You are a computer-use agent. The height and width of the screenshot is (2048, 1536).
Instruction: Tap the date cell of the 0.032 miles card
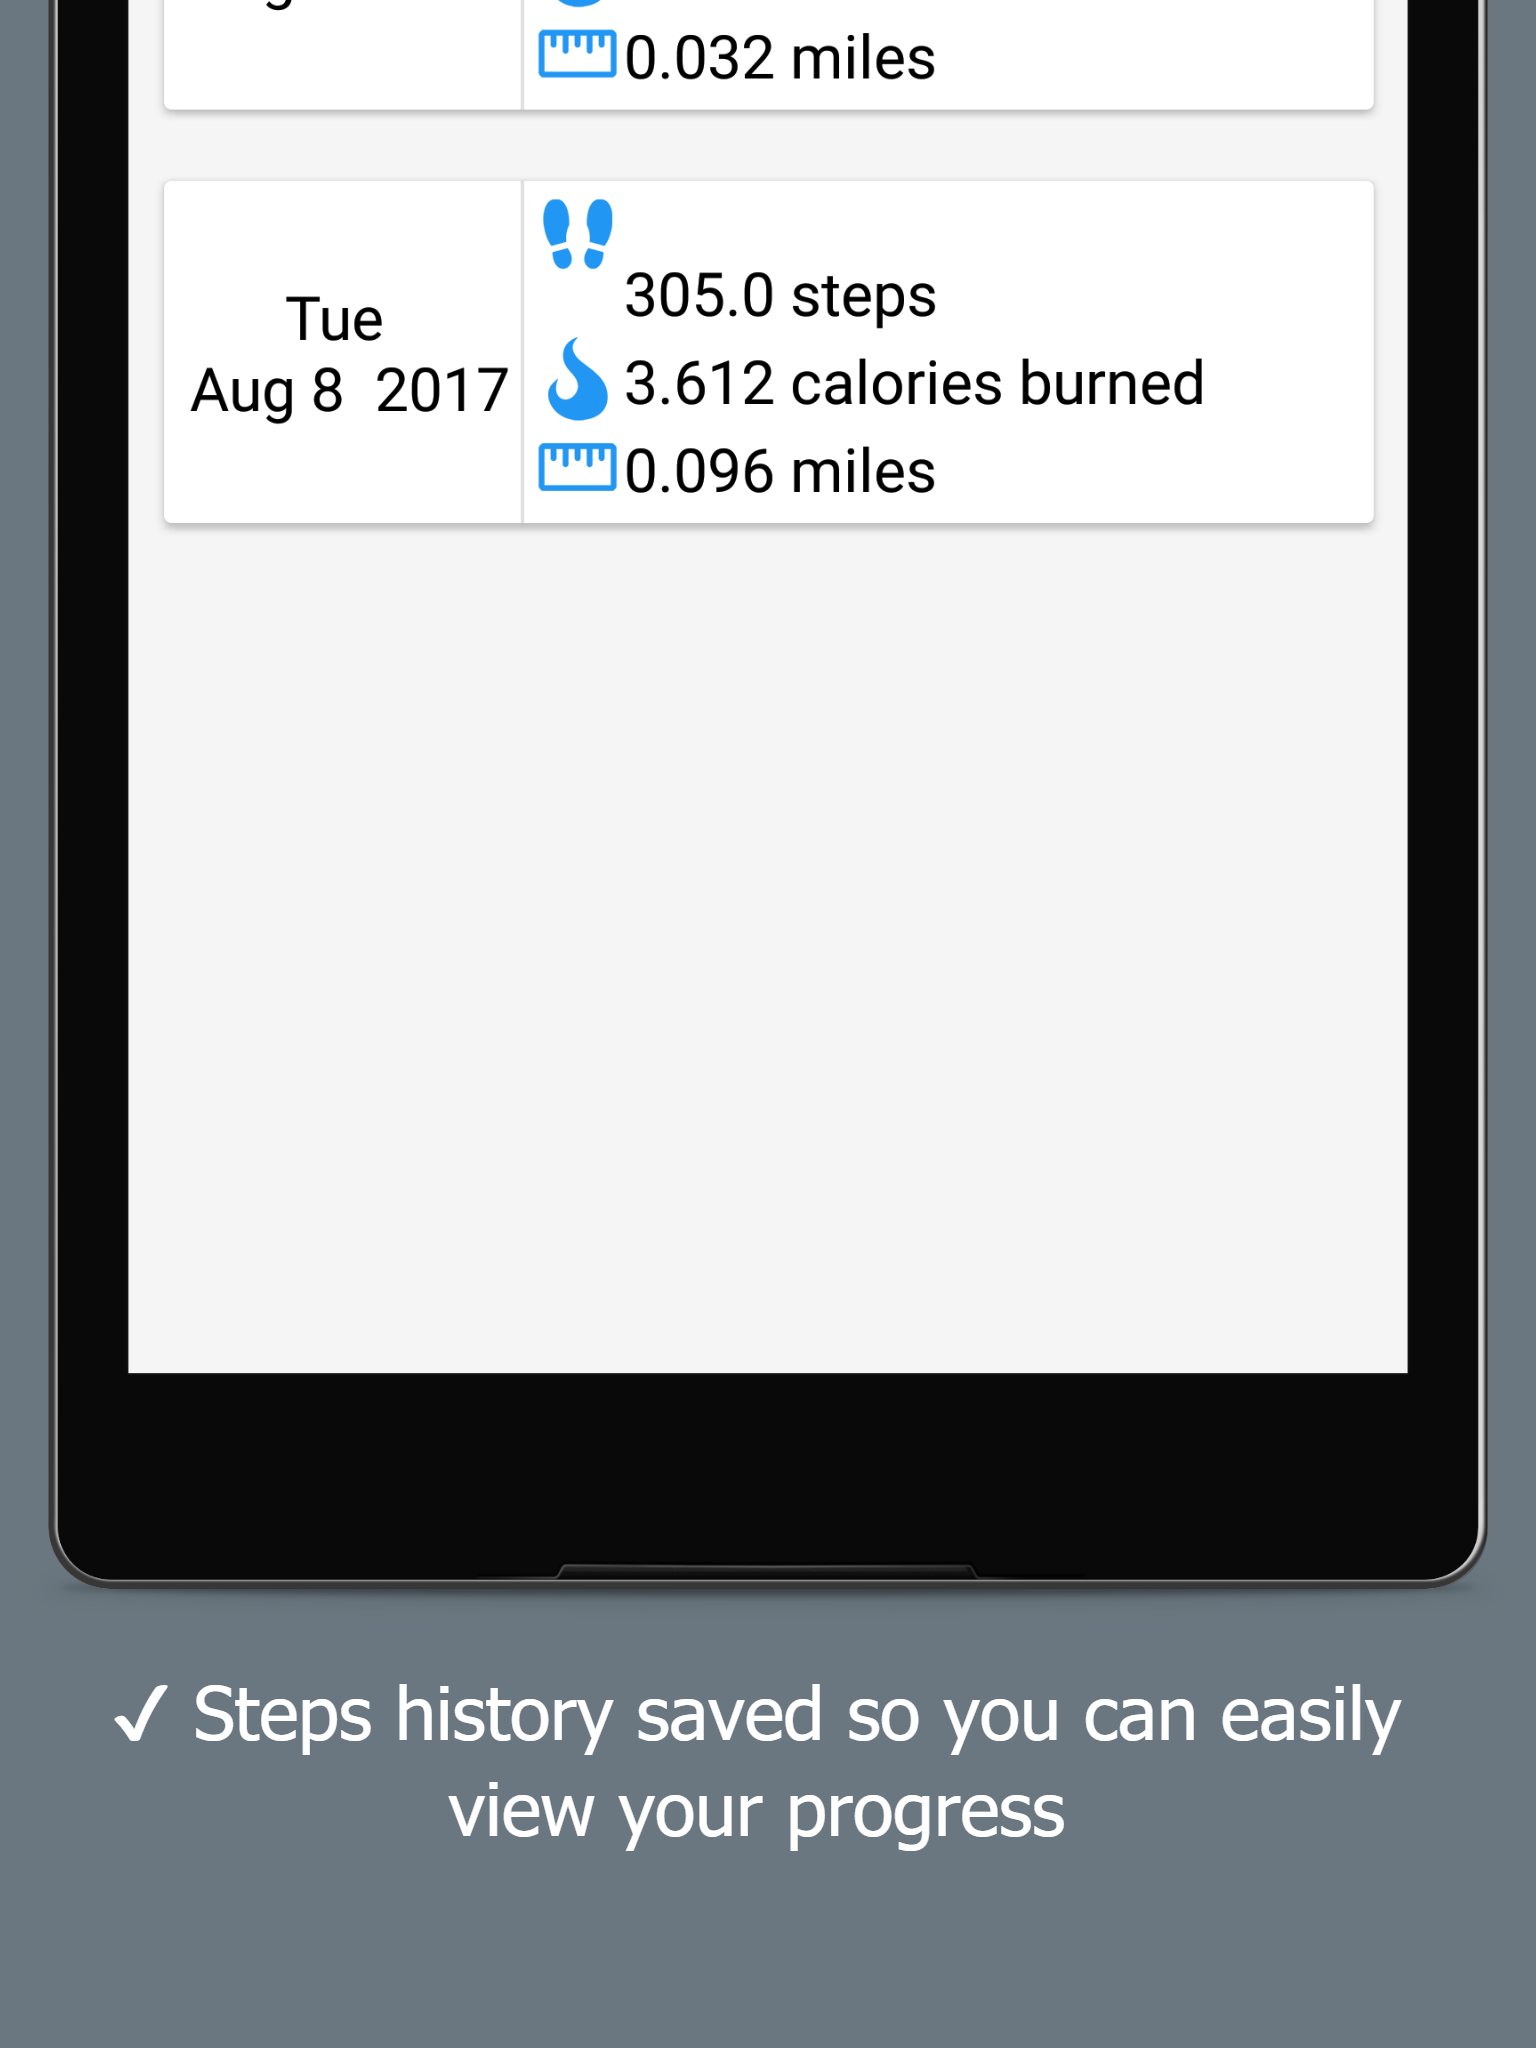pos(343,52)
